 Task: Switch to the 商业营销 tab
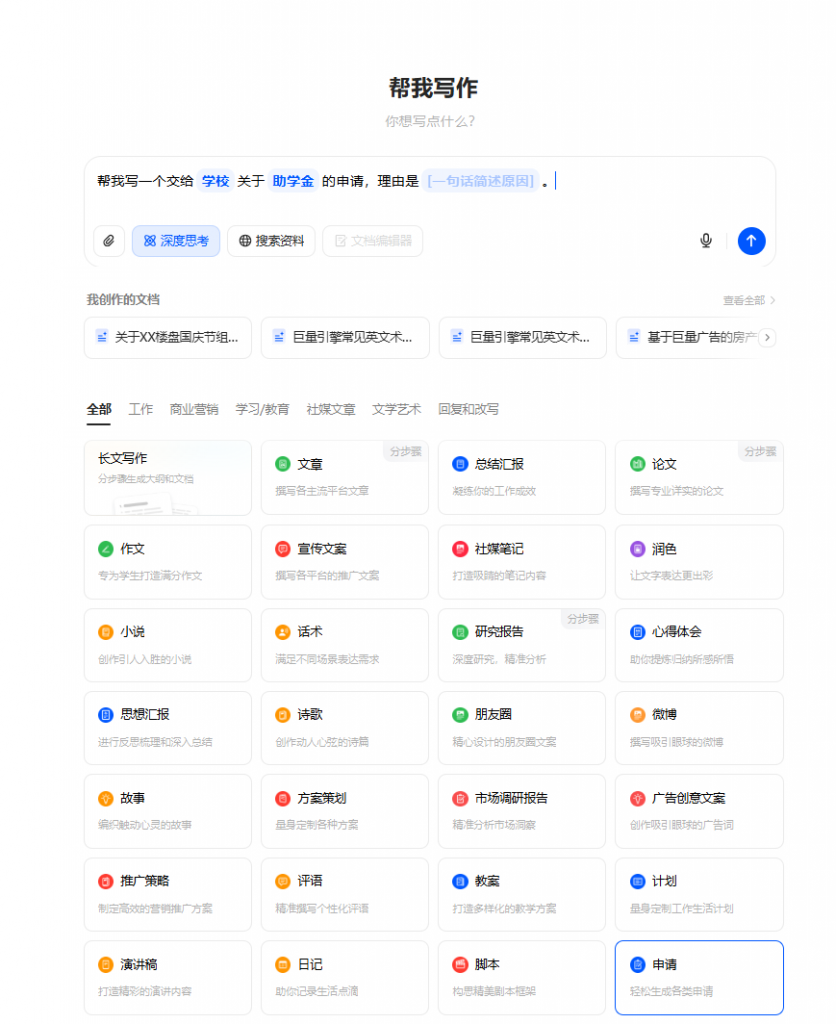pos(194,409)
